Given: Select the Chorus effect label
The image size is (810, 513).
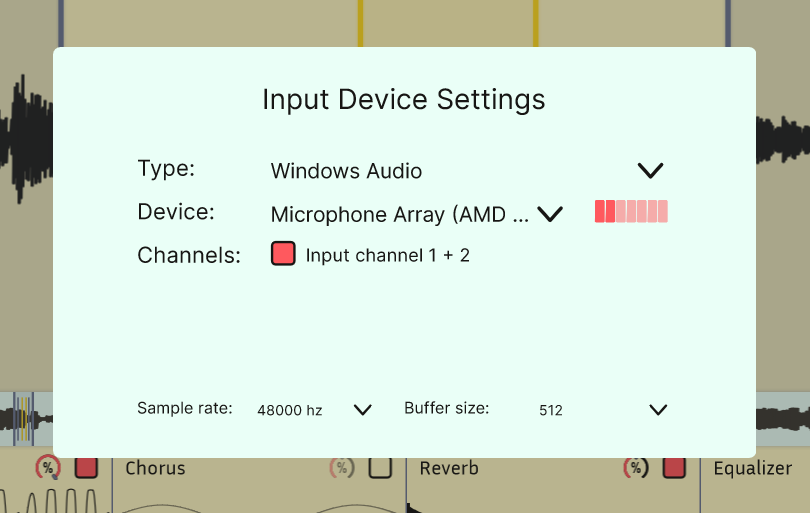Looking at the screenshot, I should tap(155, 468).
